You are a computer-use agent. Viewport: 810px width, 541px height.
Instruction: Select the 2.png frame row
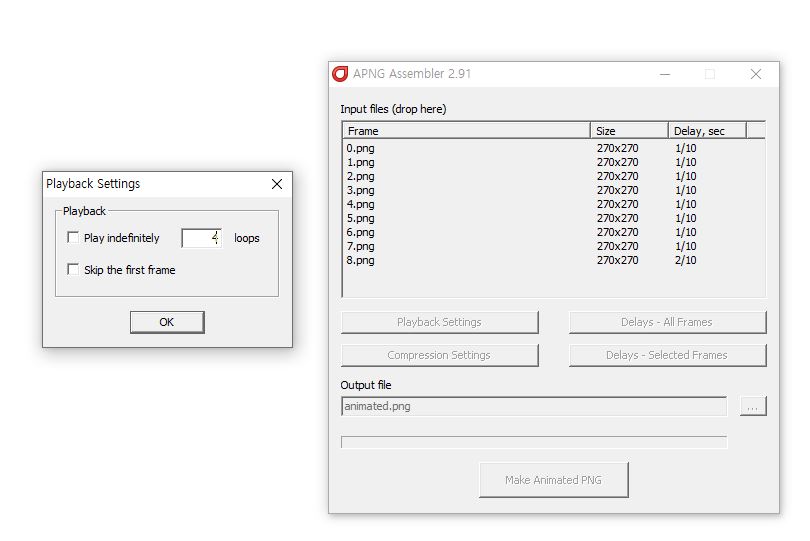pos(554,176)
